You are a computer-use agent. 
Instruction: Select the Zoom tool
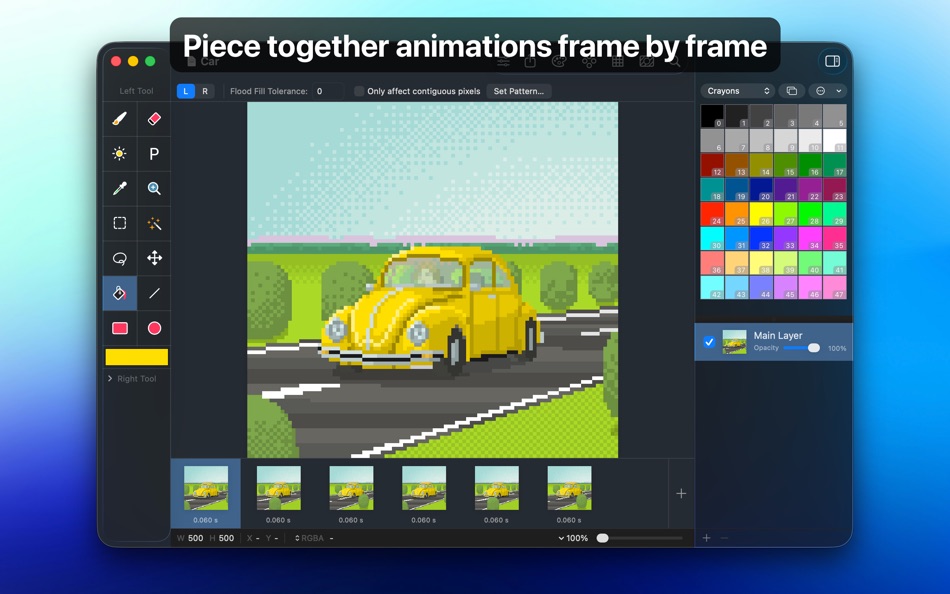154,188
